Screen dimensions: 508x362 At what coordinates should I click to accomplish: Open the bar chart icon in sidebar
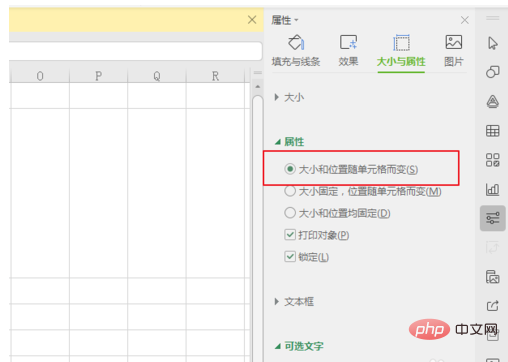tap(493, 189)
